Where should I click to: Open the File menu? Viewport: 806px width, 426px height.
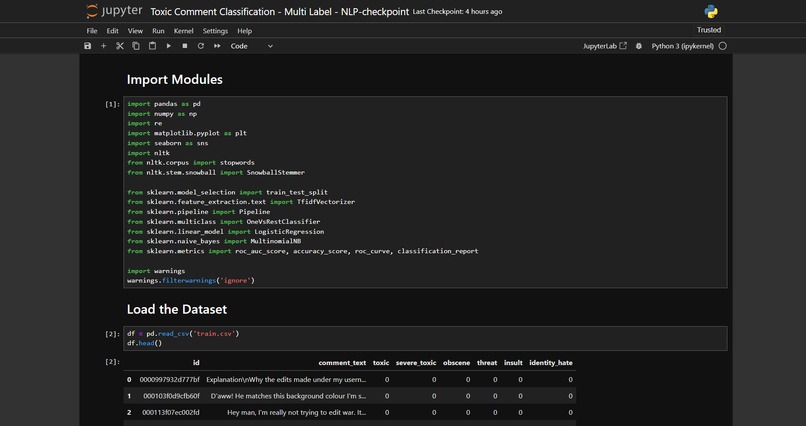click(91, 31)
